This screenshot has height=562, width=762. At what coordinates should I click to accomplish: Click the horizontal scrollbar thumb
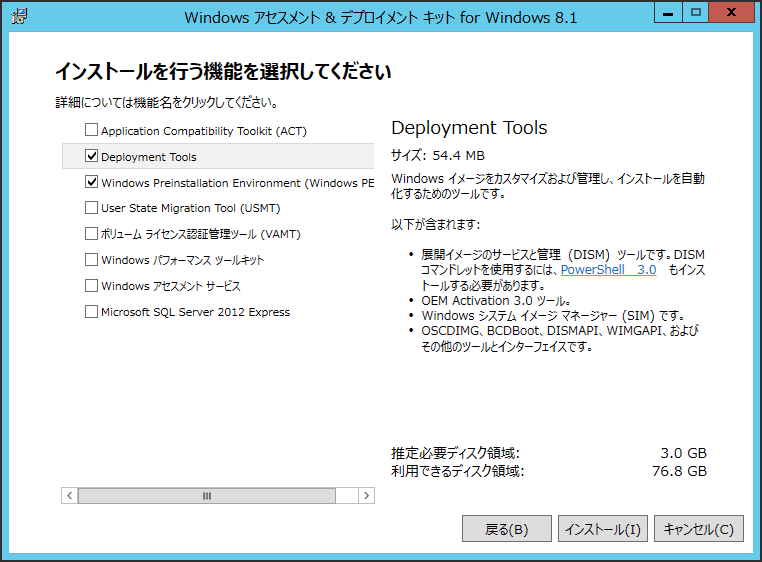point(207,495)
